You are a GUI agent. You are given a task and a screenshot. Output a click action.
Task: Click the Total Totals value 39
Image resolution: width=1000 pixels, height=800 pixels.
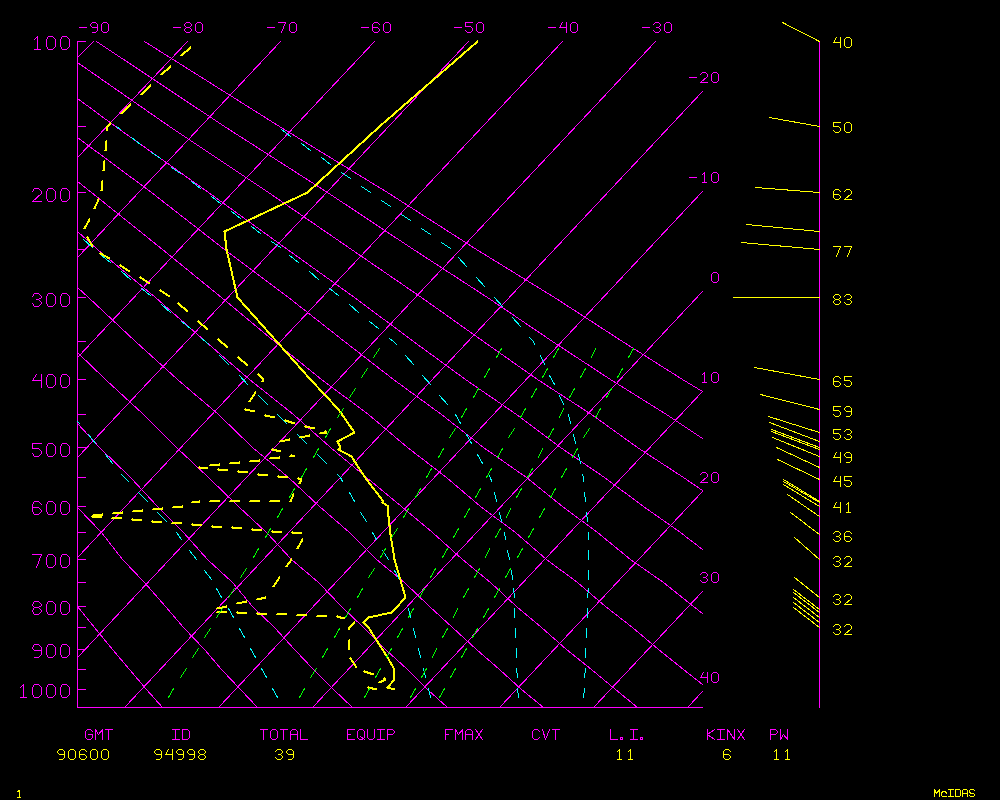[284, 755]
